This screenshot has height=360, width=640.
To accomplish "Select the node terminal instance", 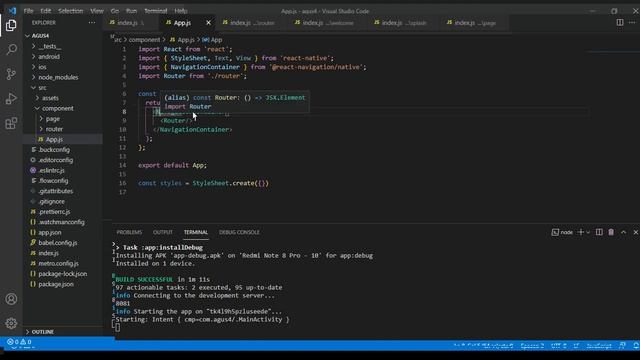I will pos(562,232).
